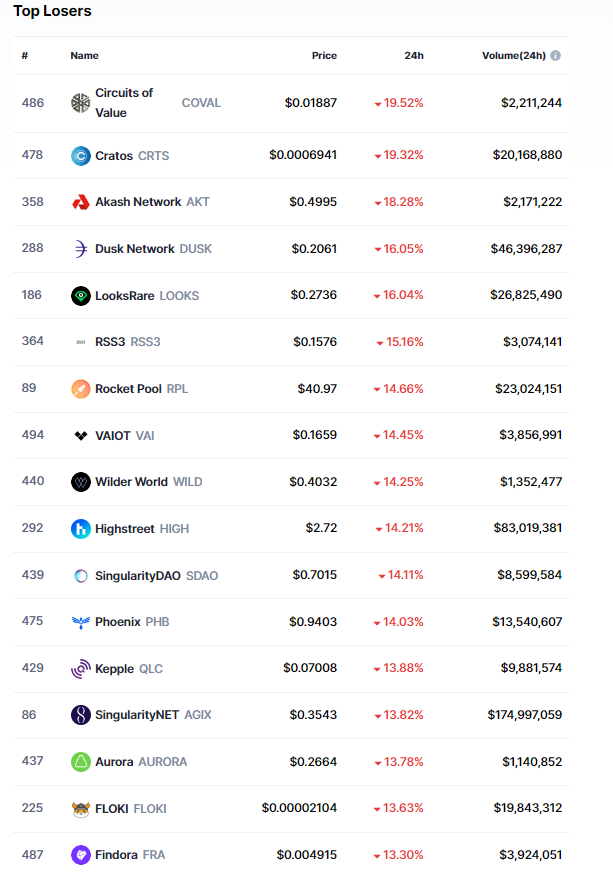Open the Wilder World coin link
The width and height of the screenshot is (613, 873).
(131, 482)
